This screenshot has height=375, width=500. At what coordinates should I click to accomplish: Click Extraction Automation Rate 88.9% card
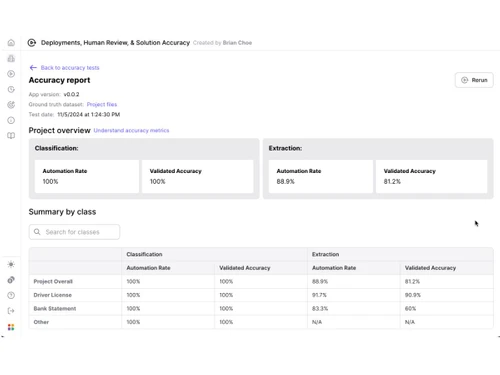pos(321,176)
